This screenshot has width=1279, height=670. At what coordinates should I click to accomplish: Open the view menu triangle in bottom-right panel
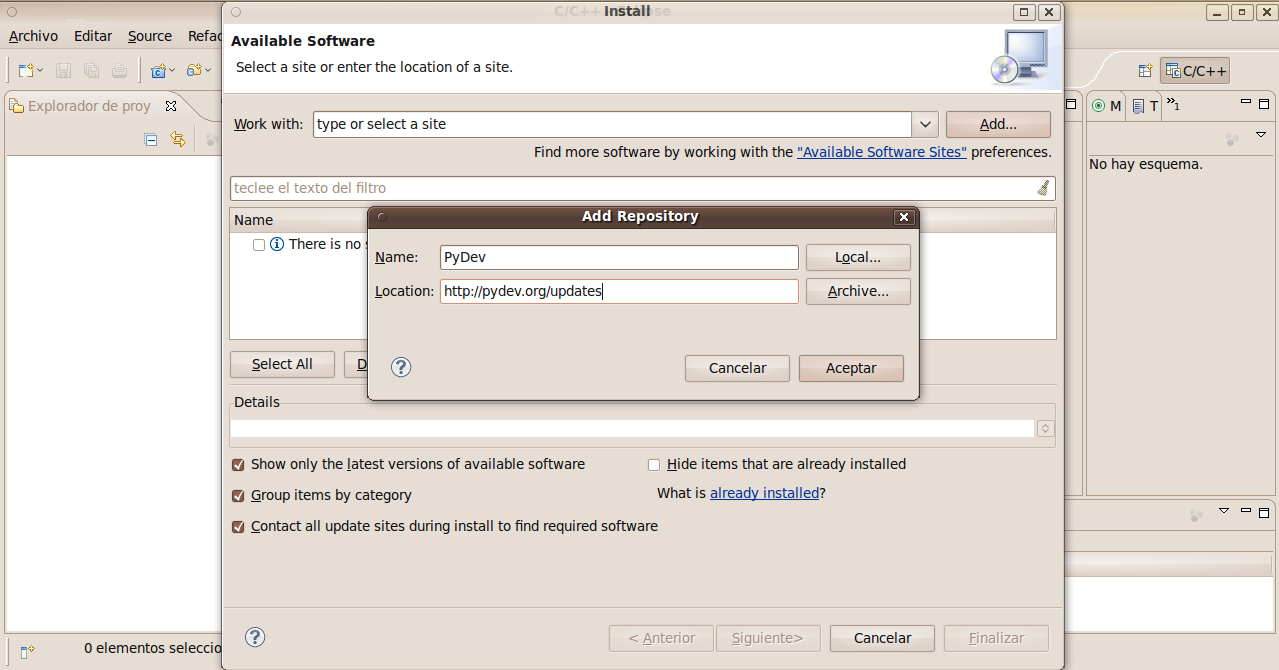click(x=1224, y=511)
